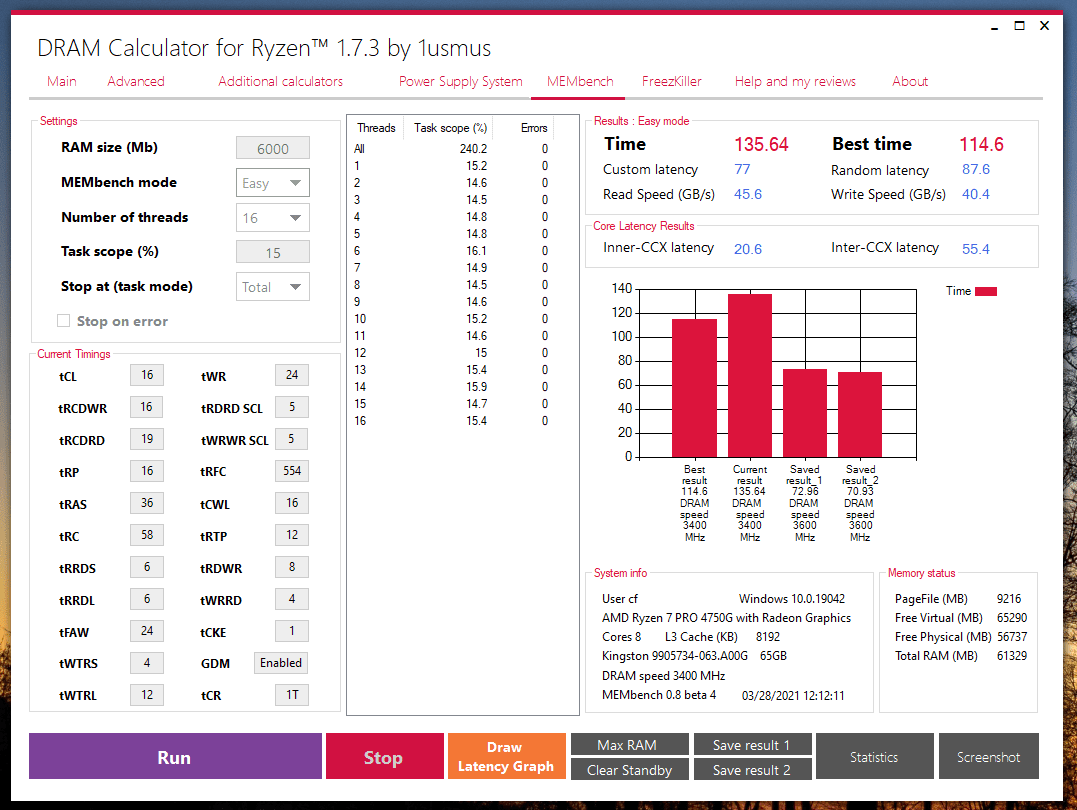Click the Current result chart bar
This screenshot has width=1077, height=810.
(x=750, y=376)
